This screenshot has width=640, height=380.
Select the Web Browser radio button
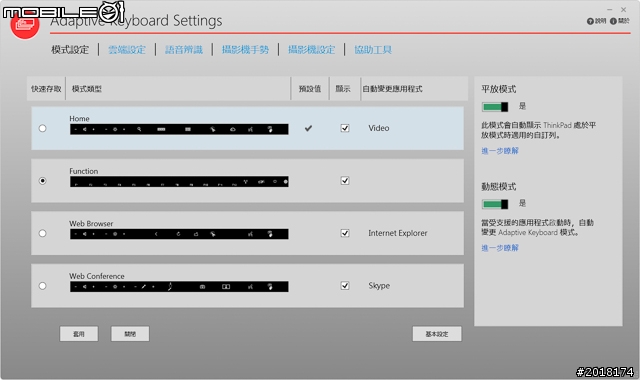pos(42,233)
